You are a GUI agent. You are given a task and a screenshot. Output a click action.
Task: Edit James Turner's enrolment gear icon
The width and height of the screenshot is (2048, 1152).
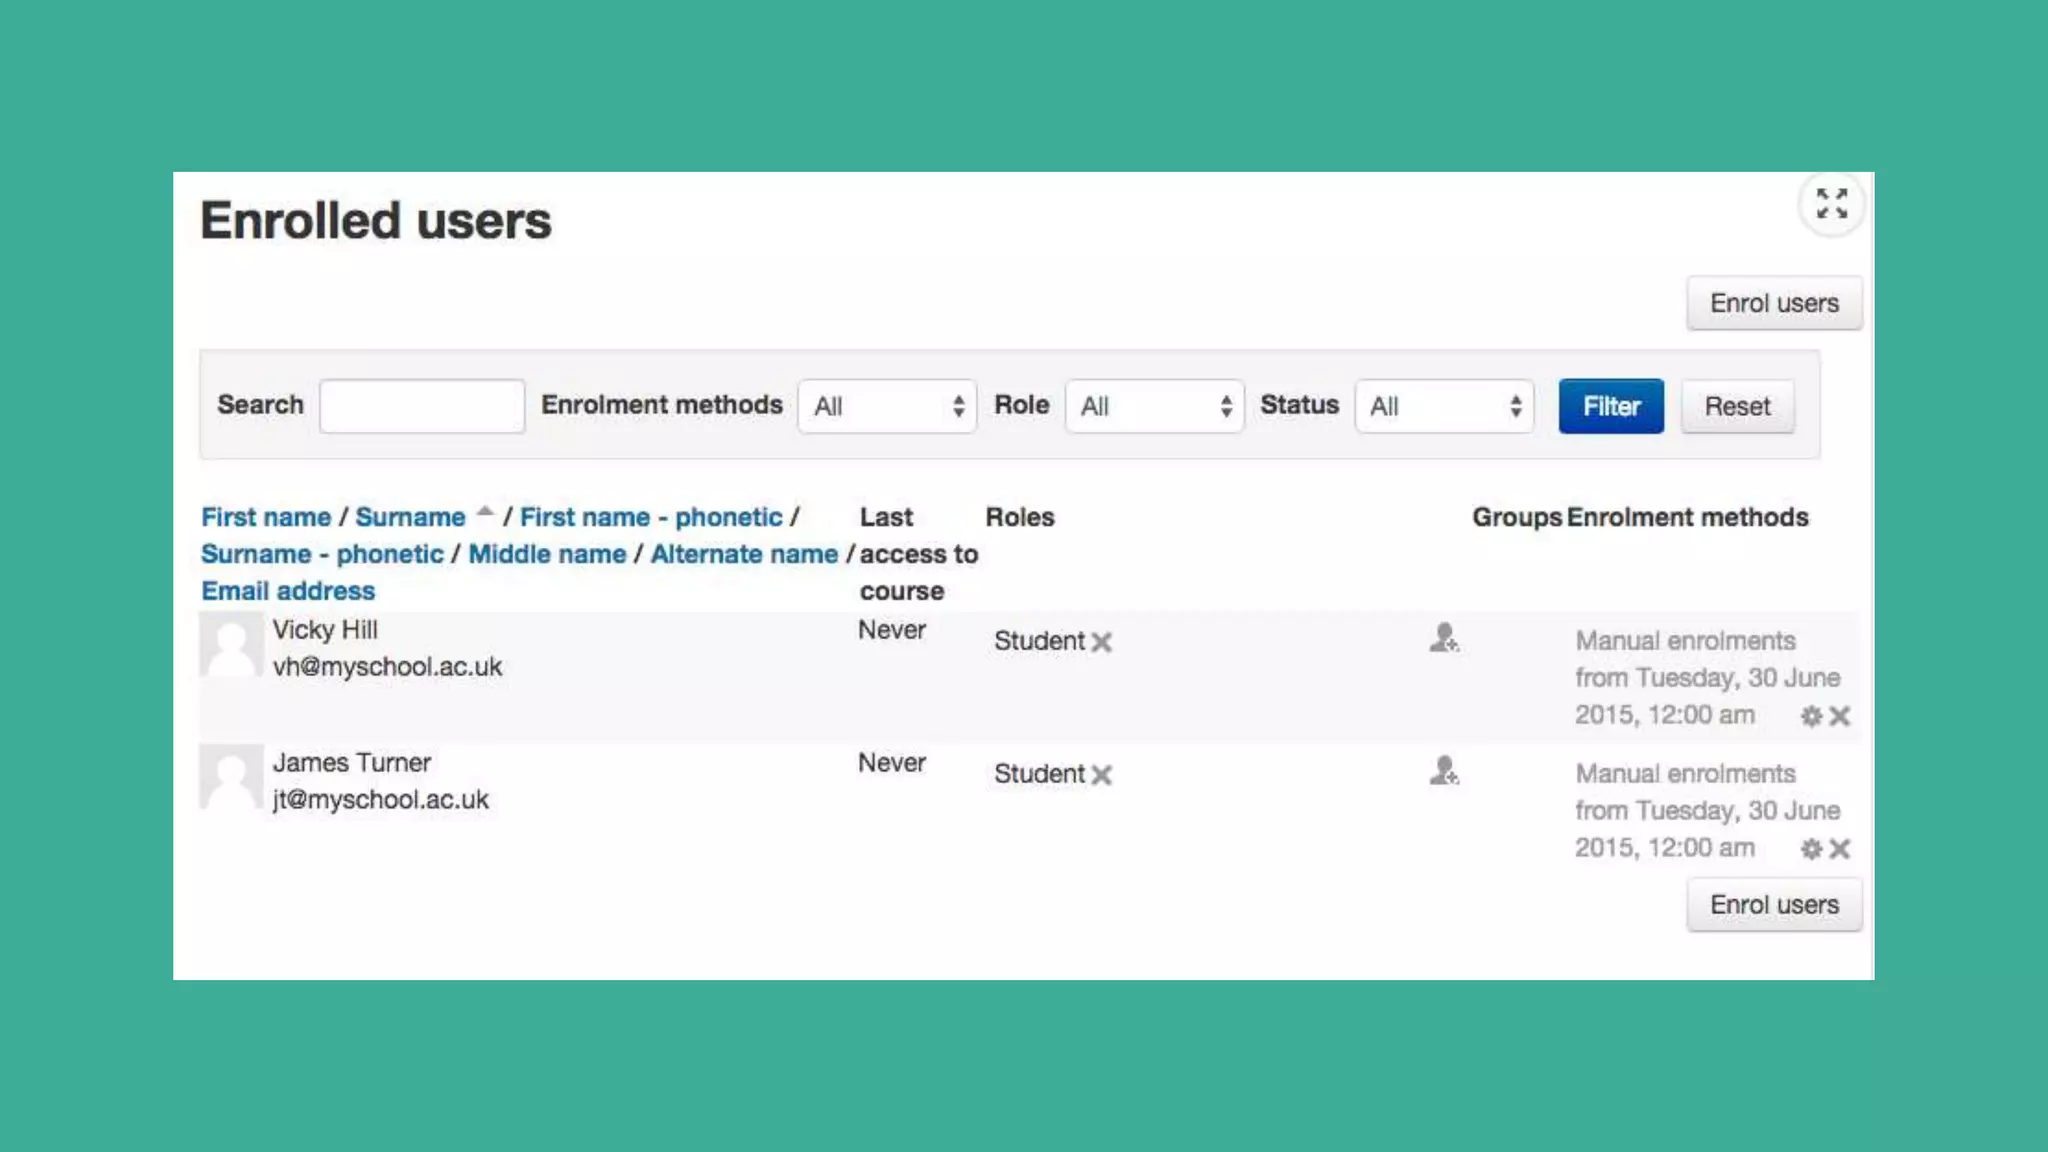tap(1810, 849)
